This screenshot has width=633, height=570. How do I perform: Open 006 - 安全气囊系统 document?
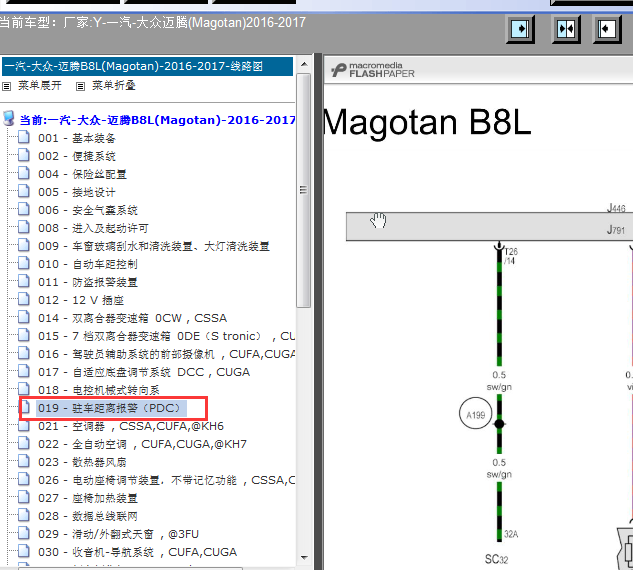tap(88, 210)
